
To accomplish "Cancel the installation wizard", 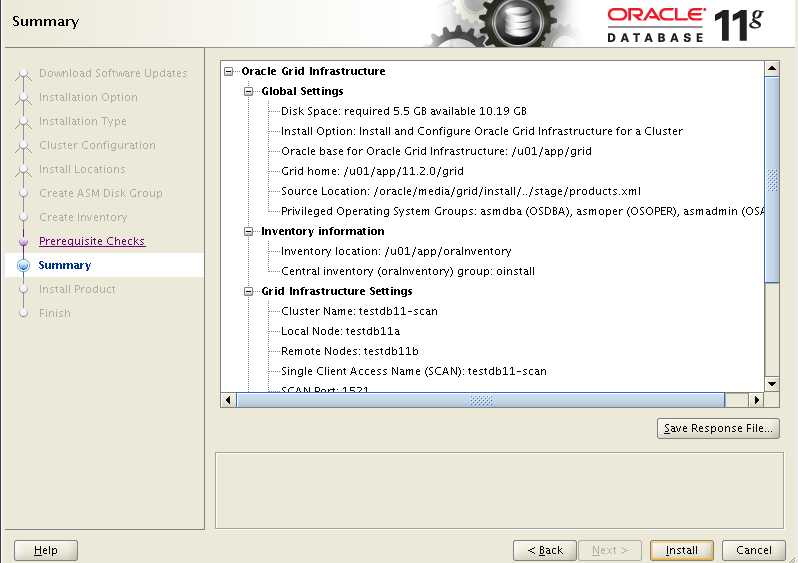I will (x=754, y=550).
